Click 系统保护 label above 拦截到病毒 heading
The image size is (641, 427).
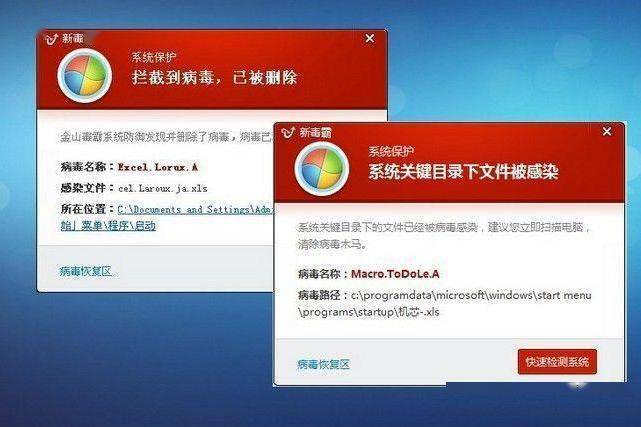pos(154,57)
